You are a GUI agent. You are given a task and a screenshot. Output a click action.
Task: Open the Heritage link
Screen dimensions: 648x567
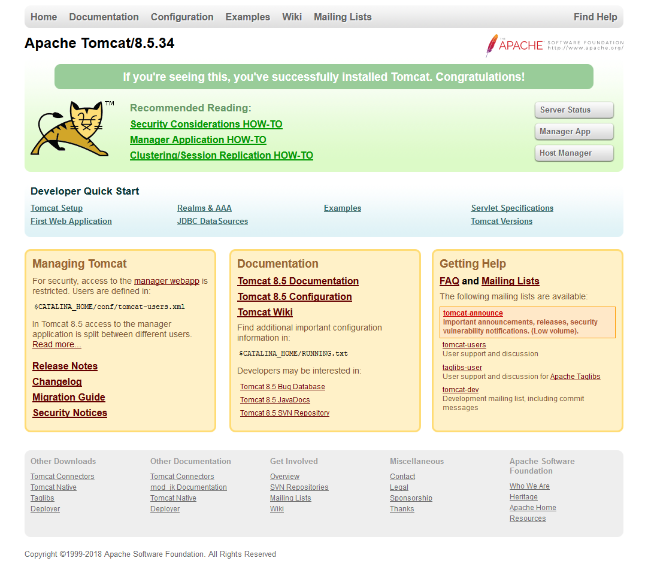[x=523, y=497]
